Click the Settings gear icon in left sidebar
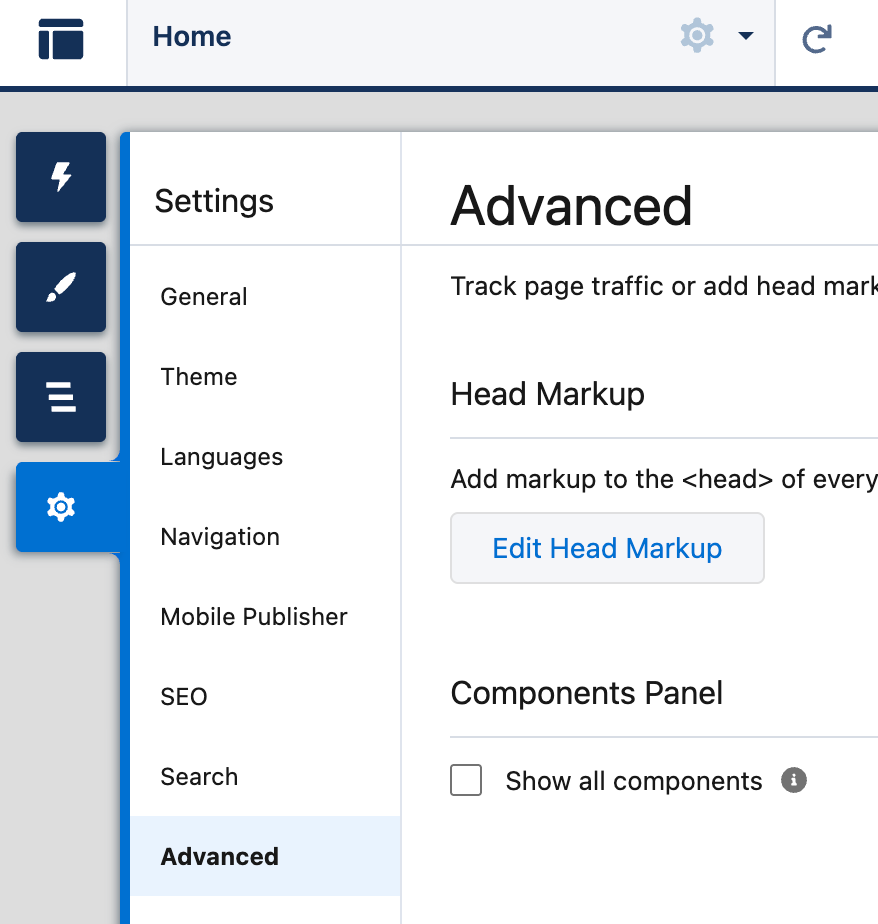This screenshot has height=924, width=878. 60,507
